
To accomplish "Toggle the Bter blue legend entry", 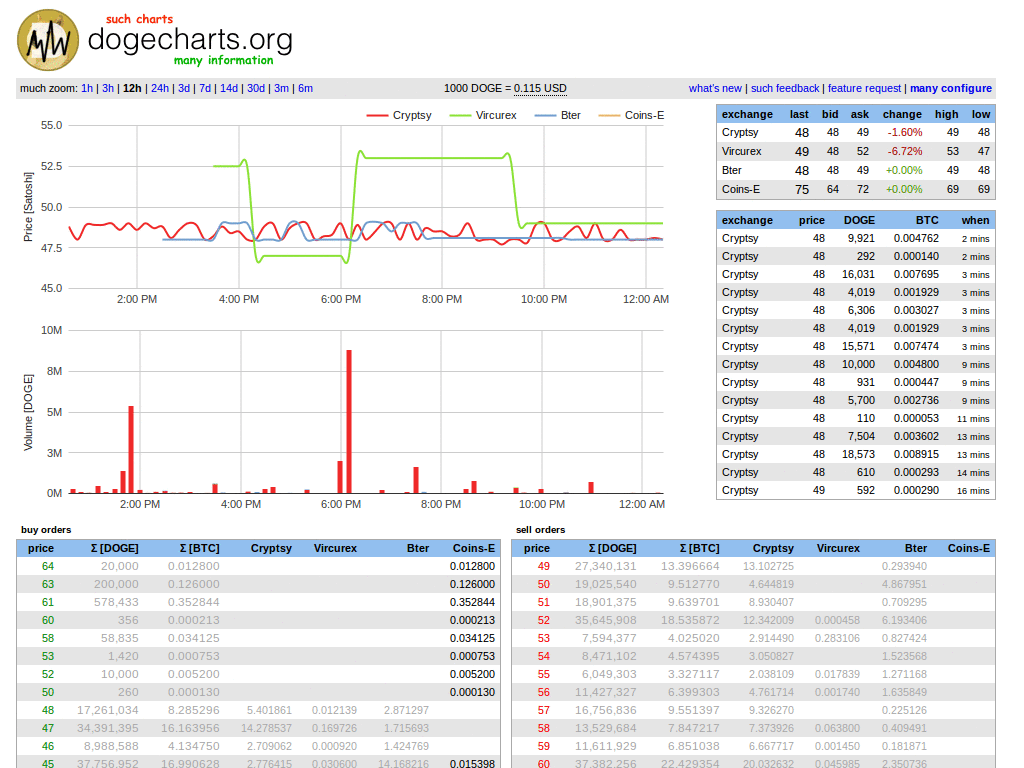I will (558, 115).
